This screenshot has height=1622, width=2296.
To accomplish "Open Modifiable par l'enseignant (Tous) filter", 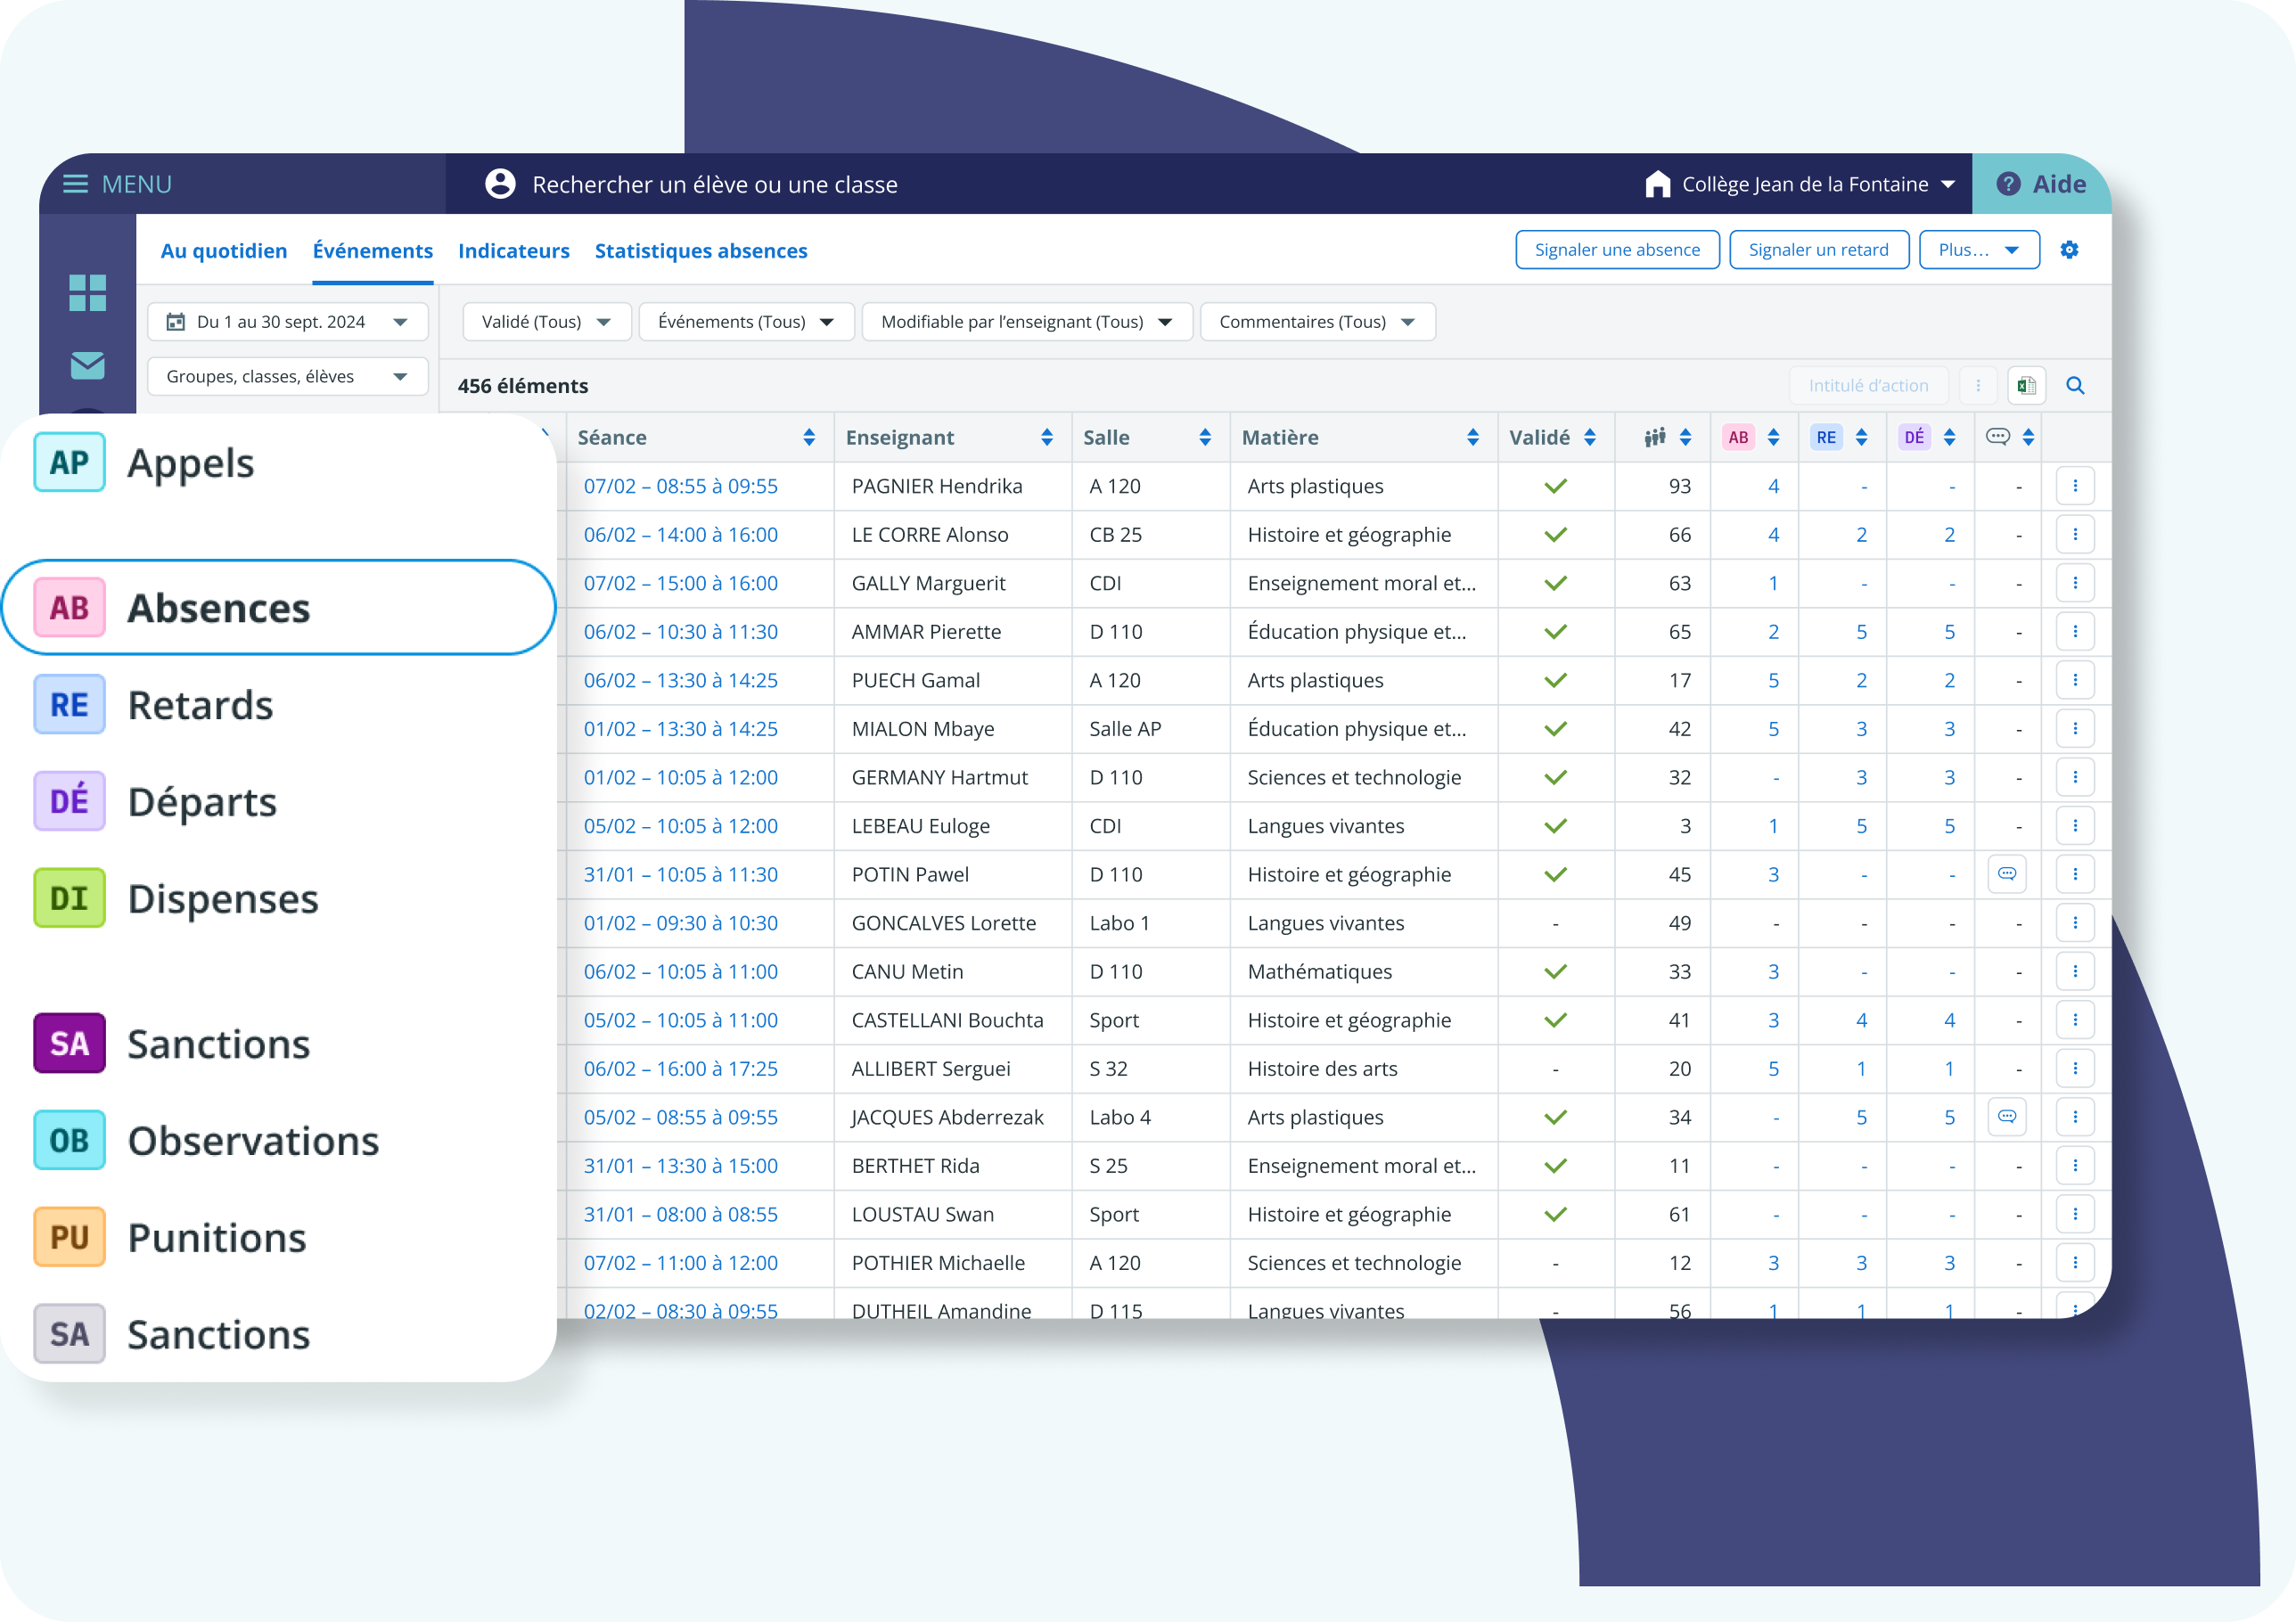I will pos(1026,322).
